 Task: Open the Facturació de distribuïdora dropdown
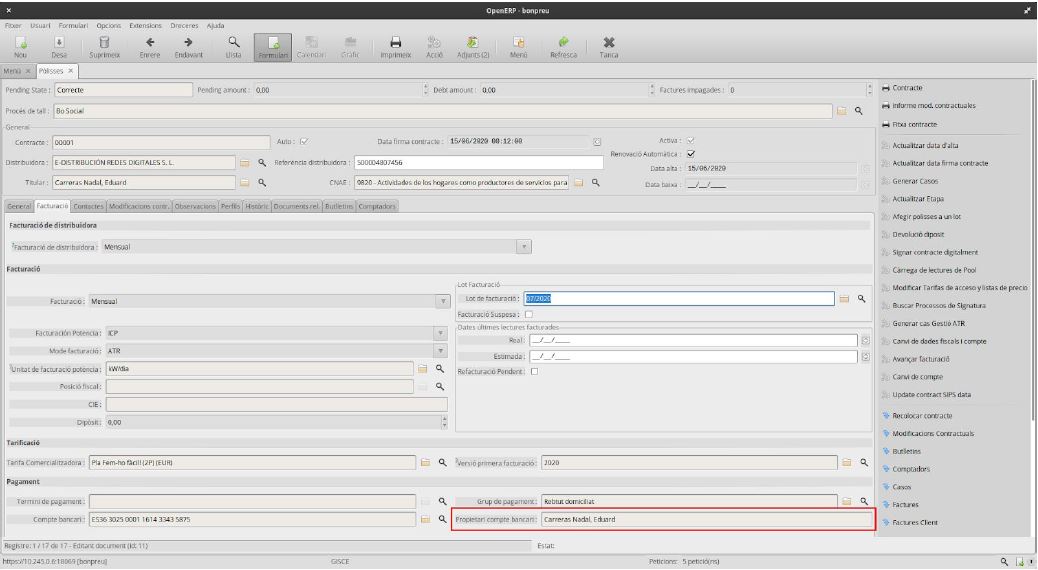click(523, 247)
